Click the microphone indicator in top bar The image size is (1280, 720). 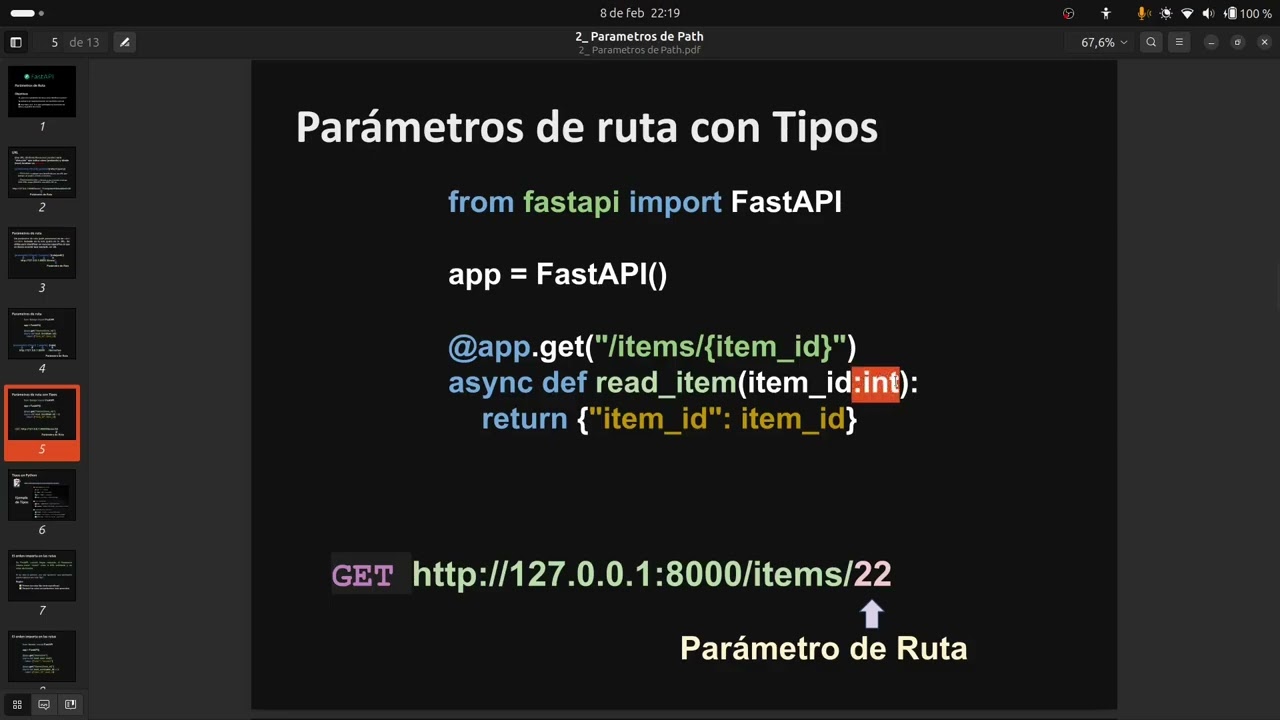1143,13
